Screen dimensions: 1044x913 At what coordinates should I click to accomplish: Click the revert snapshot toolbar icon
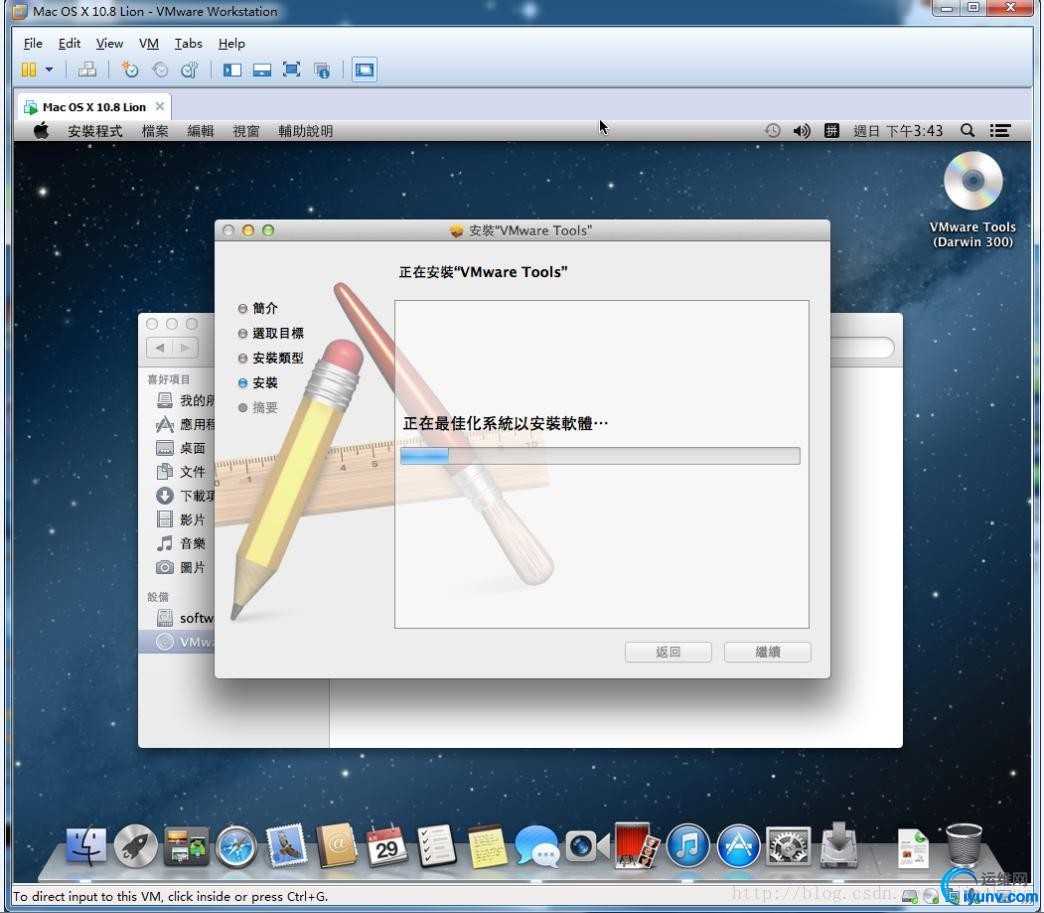(160, 69)
